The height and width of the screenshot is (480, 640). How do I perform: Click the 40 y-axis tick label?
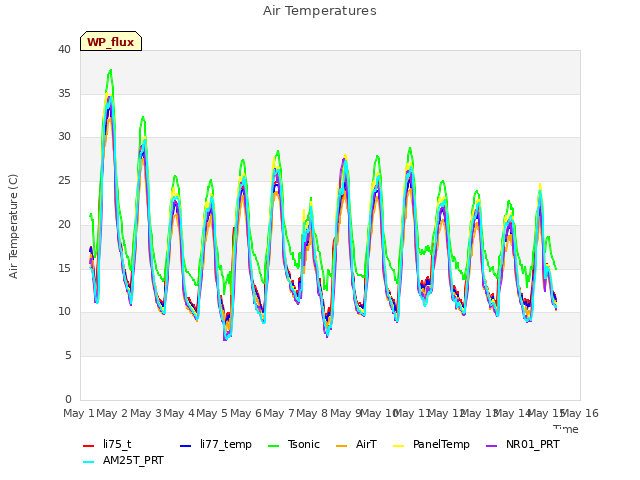64,49
